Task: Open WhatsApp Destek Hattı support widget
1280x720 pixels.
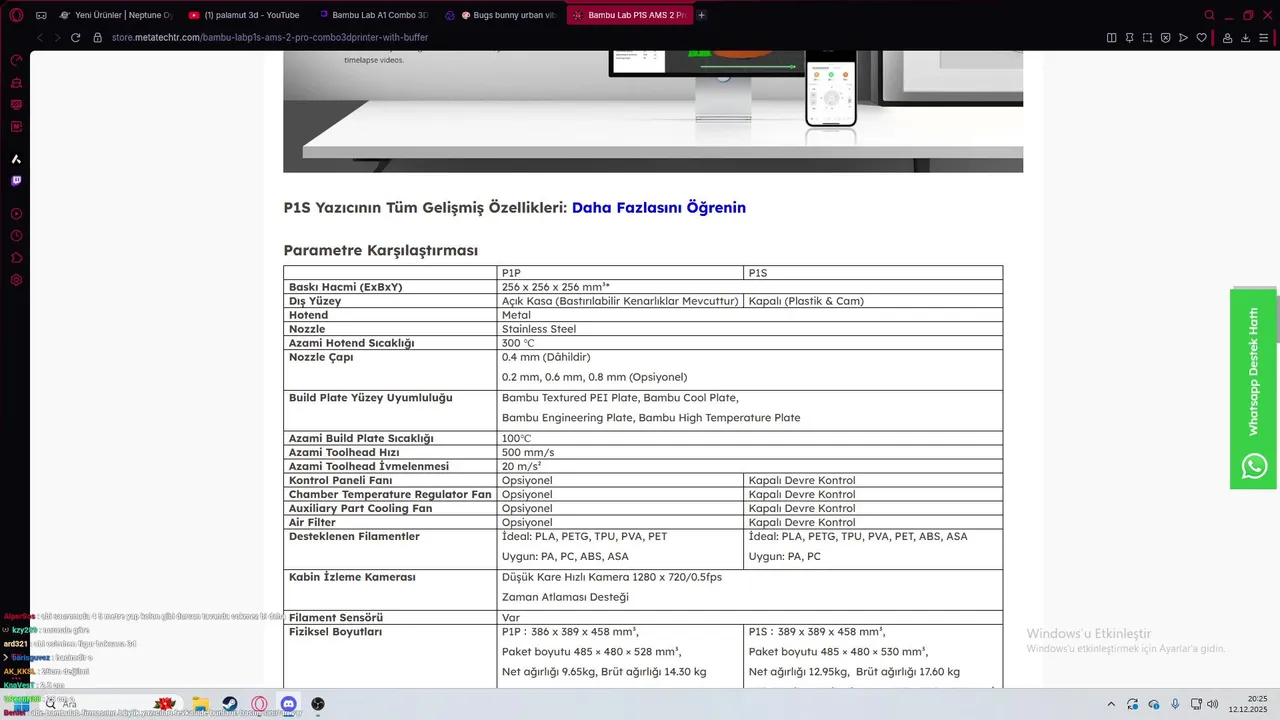Action: coord(1253,389)
